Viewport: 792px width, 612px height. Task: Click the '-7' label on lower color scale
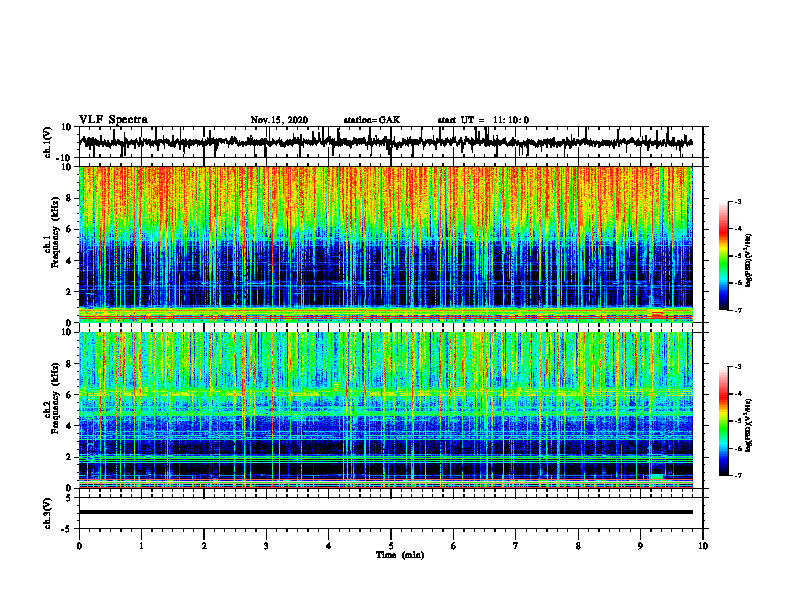(x=737, y=476)
